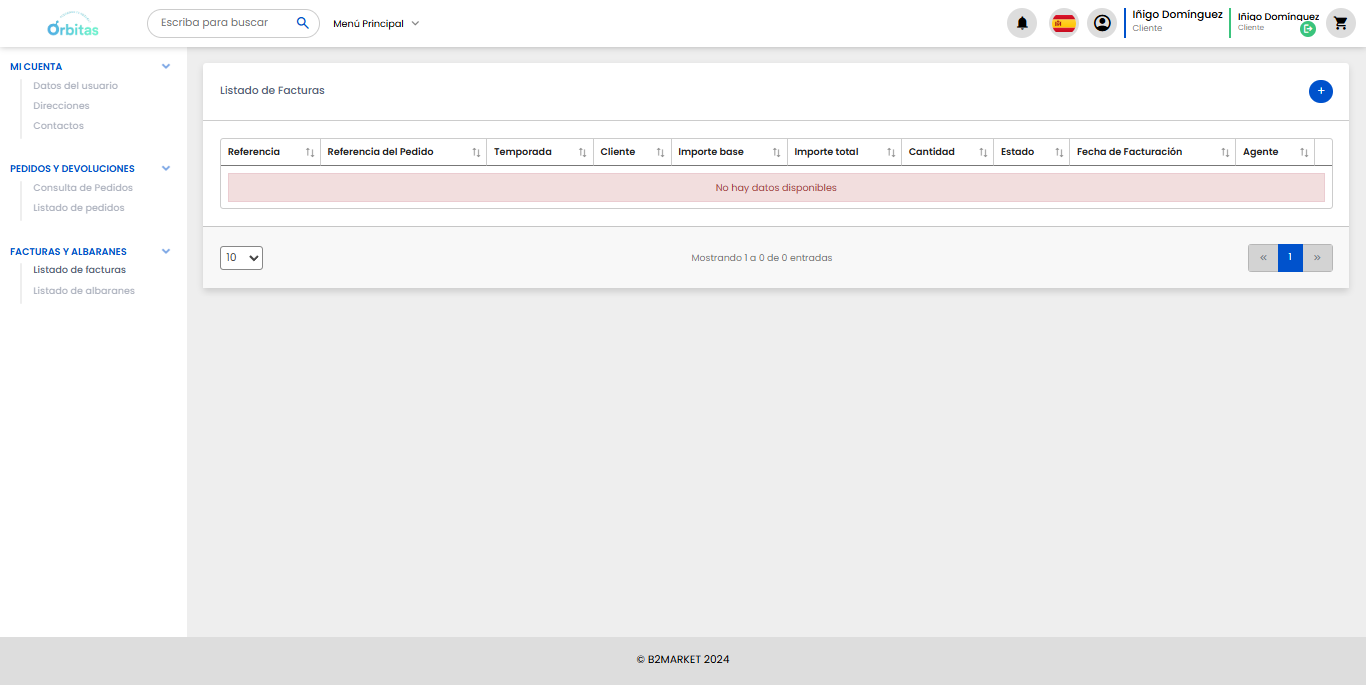This screenshot has width=1366, height=685.
Task: Collapse the PEDIDOS Y DEVOLUCIONES section
Action: click(x=166, y=169)
